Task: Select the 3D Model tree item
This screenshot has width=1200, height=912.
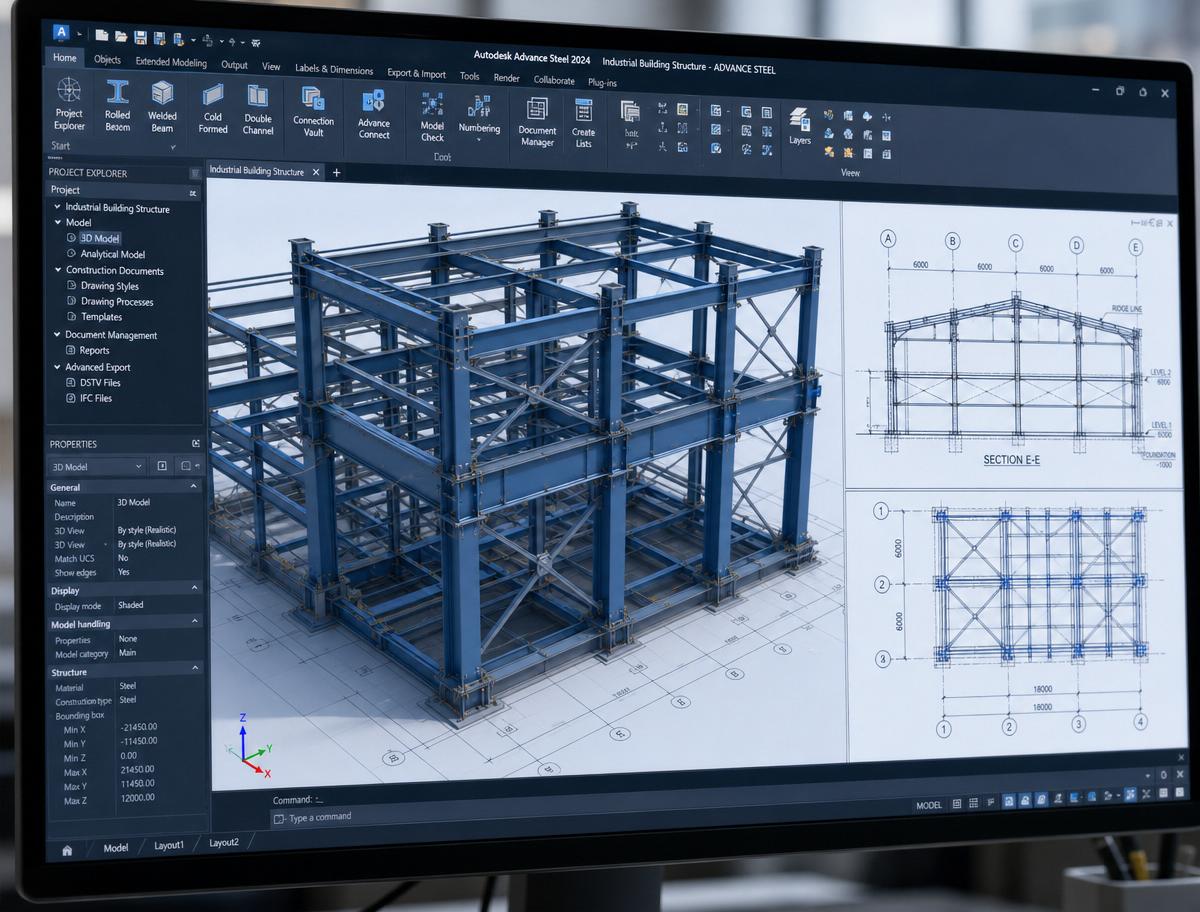Action: click(100, 238)
